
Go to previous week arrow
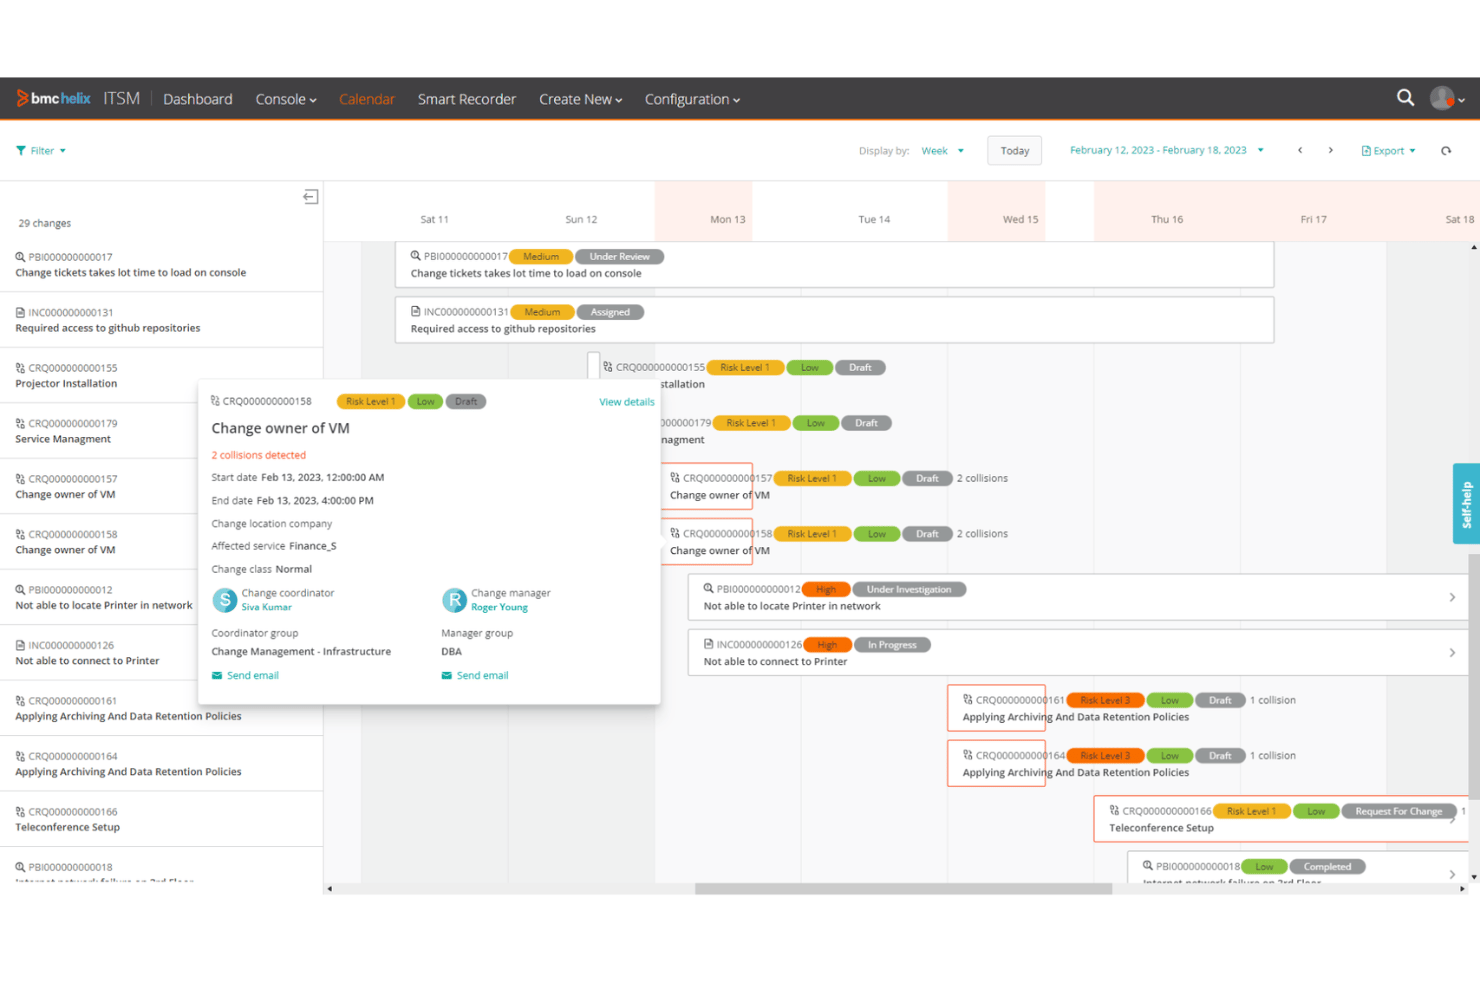click(1300, 151)
